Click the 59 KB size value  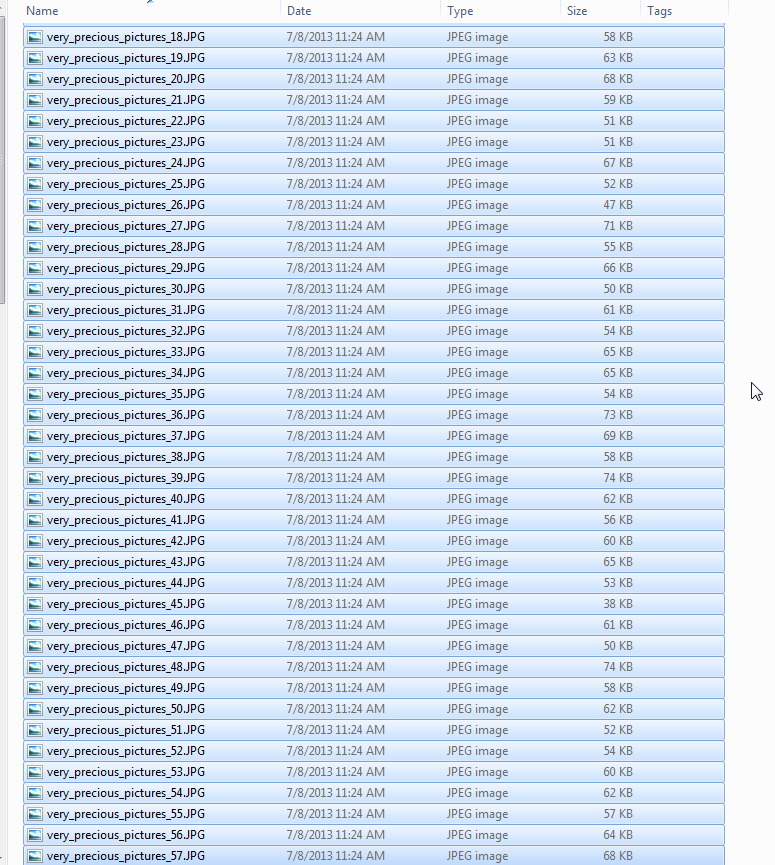coord(618,100)
